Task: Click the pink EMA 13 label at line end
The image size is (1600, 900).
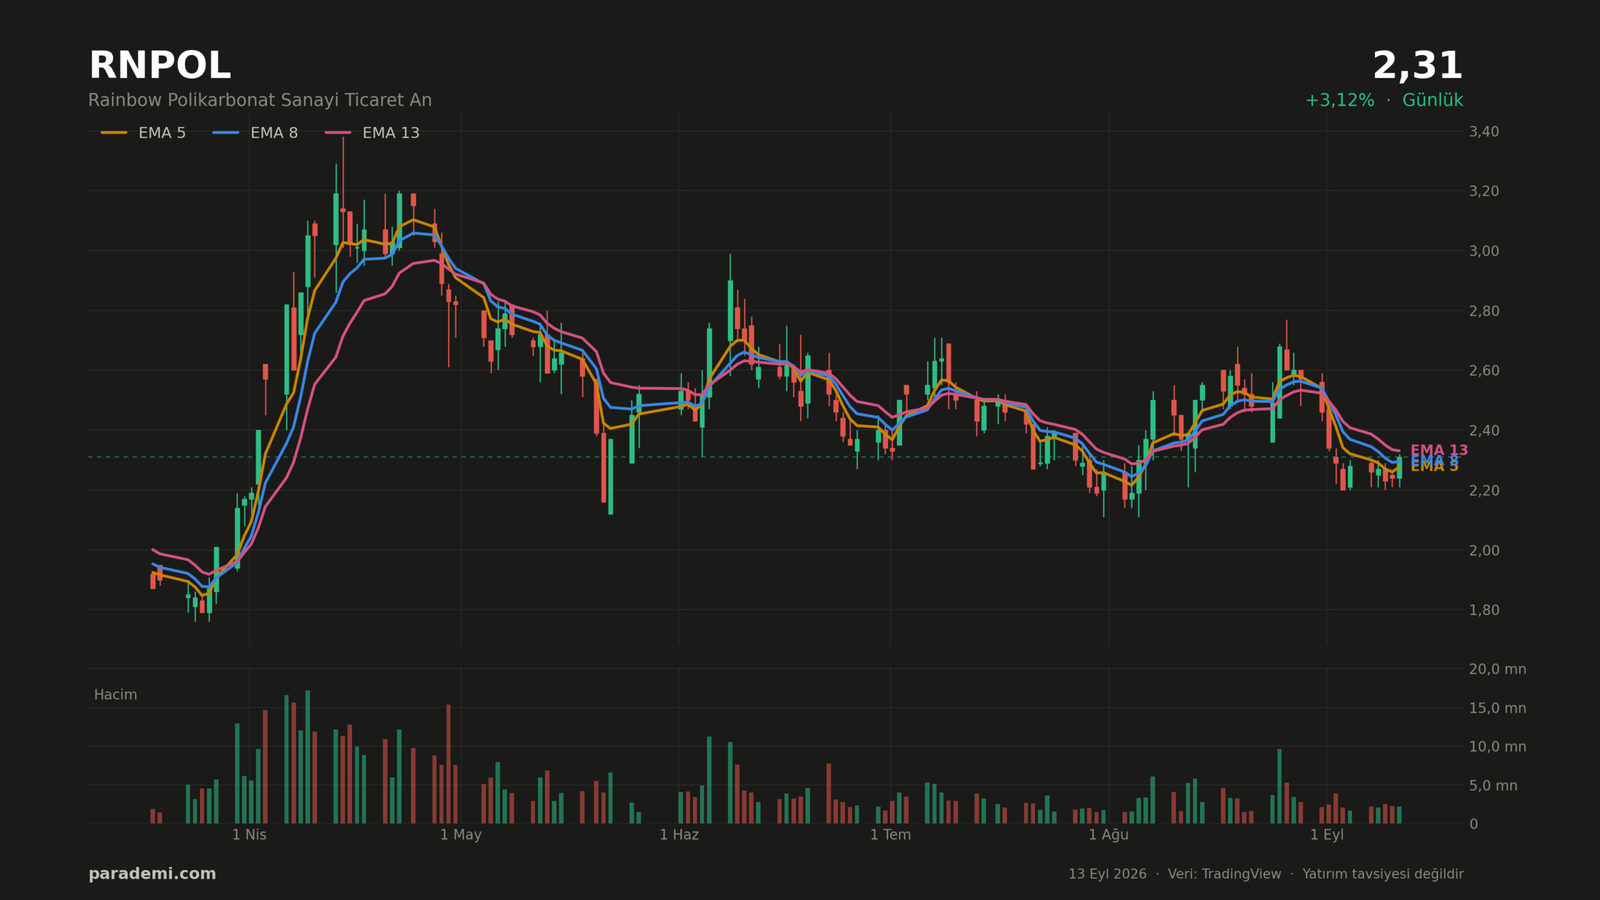Action: (x=1439, y=450)
